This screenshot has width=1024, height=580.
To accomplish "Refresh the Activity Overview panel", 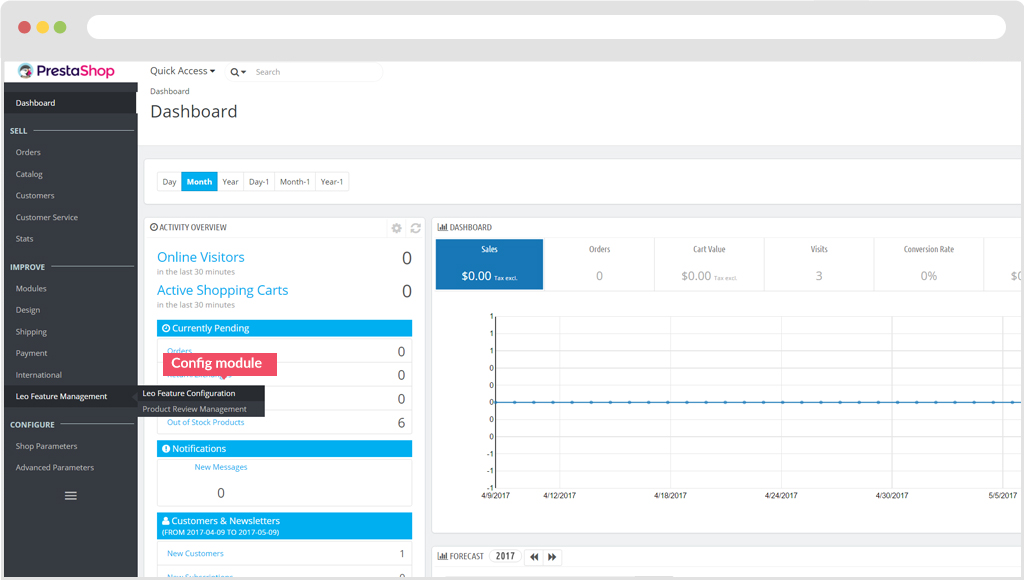I will click(x=415, y=228).
